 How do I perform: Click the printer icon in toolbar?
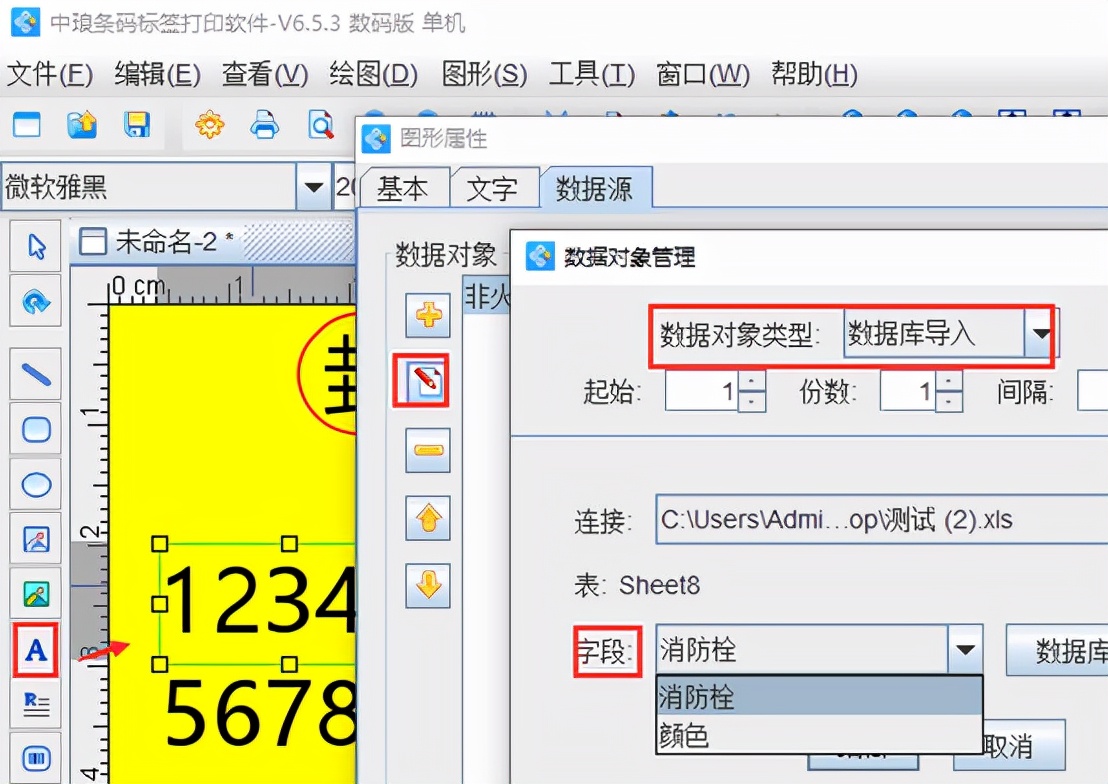(x=265, y=126)
